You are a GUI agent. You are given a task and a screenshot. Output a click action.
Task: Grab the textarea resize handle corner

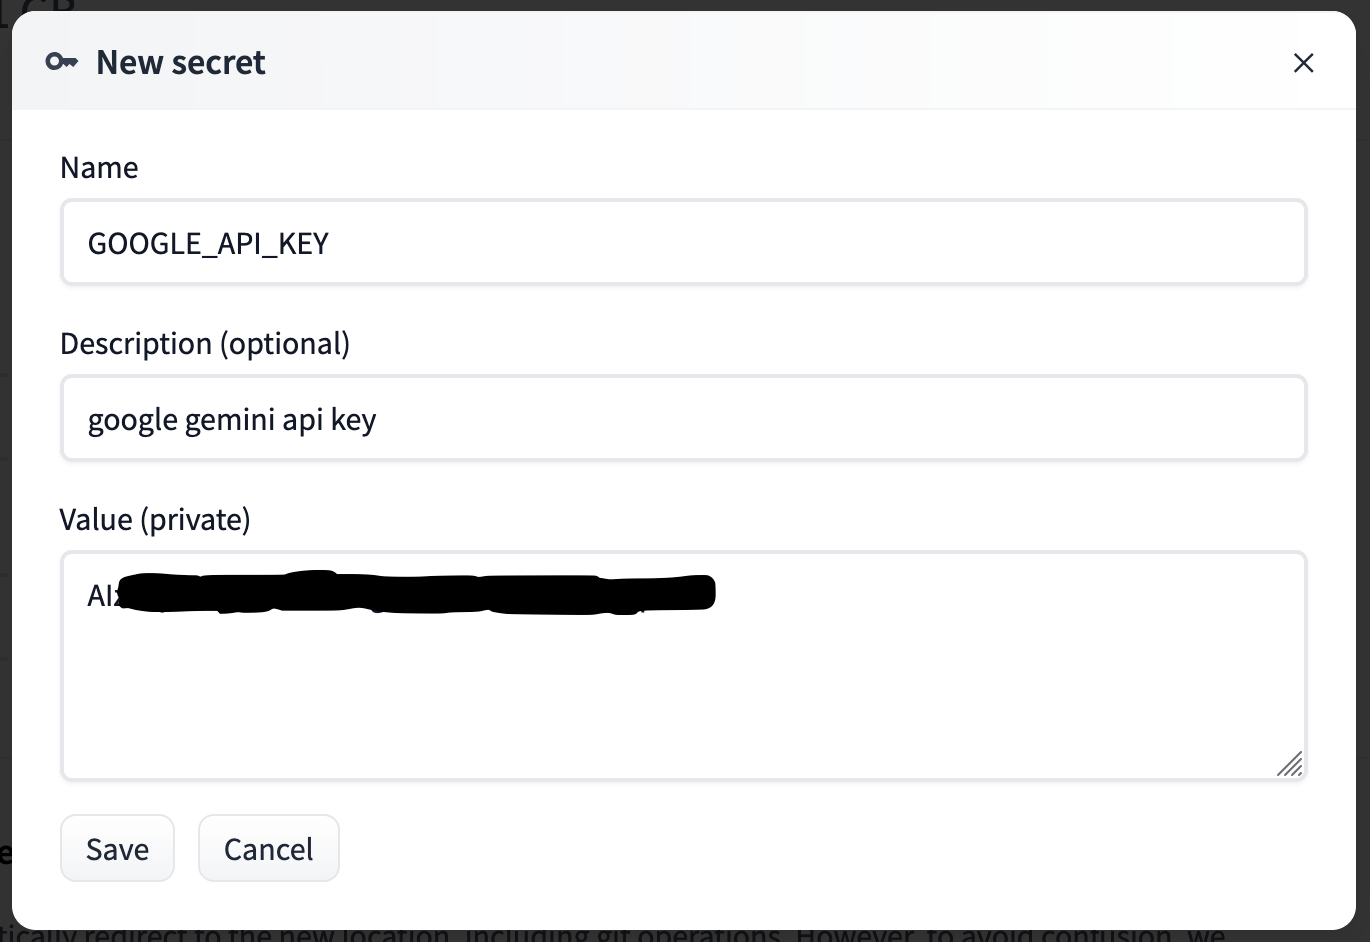click(x=1290, y=764)
